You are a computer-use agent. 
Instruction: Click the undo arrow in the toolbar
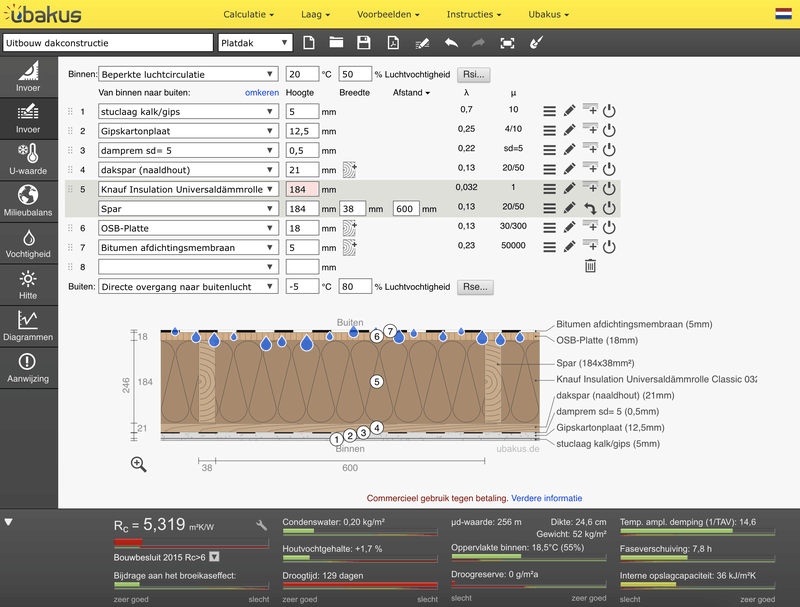(451, 43)
